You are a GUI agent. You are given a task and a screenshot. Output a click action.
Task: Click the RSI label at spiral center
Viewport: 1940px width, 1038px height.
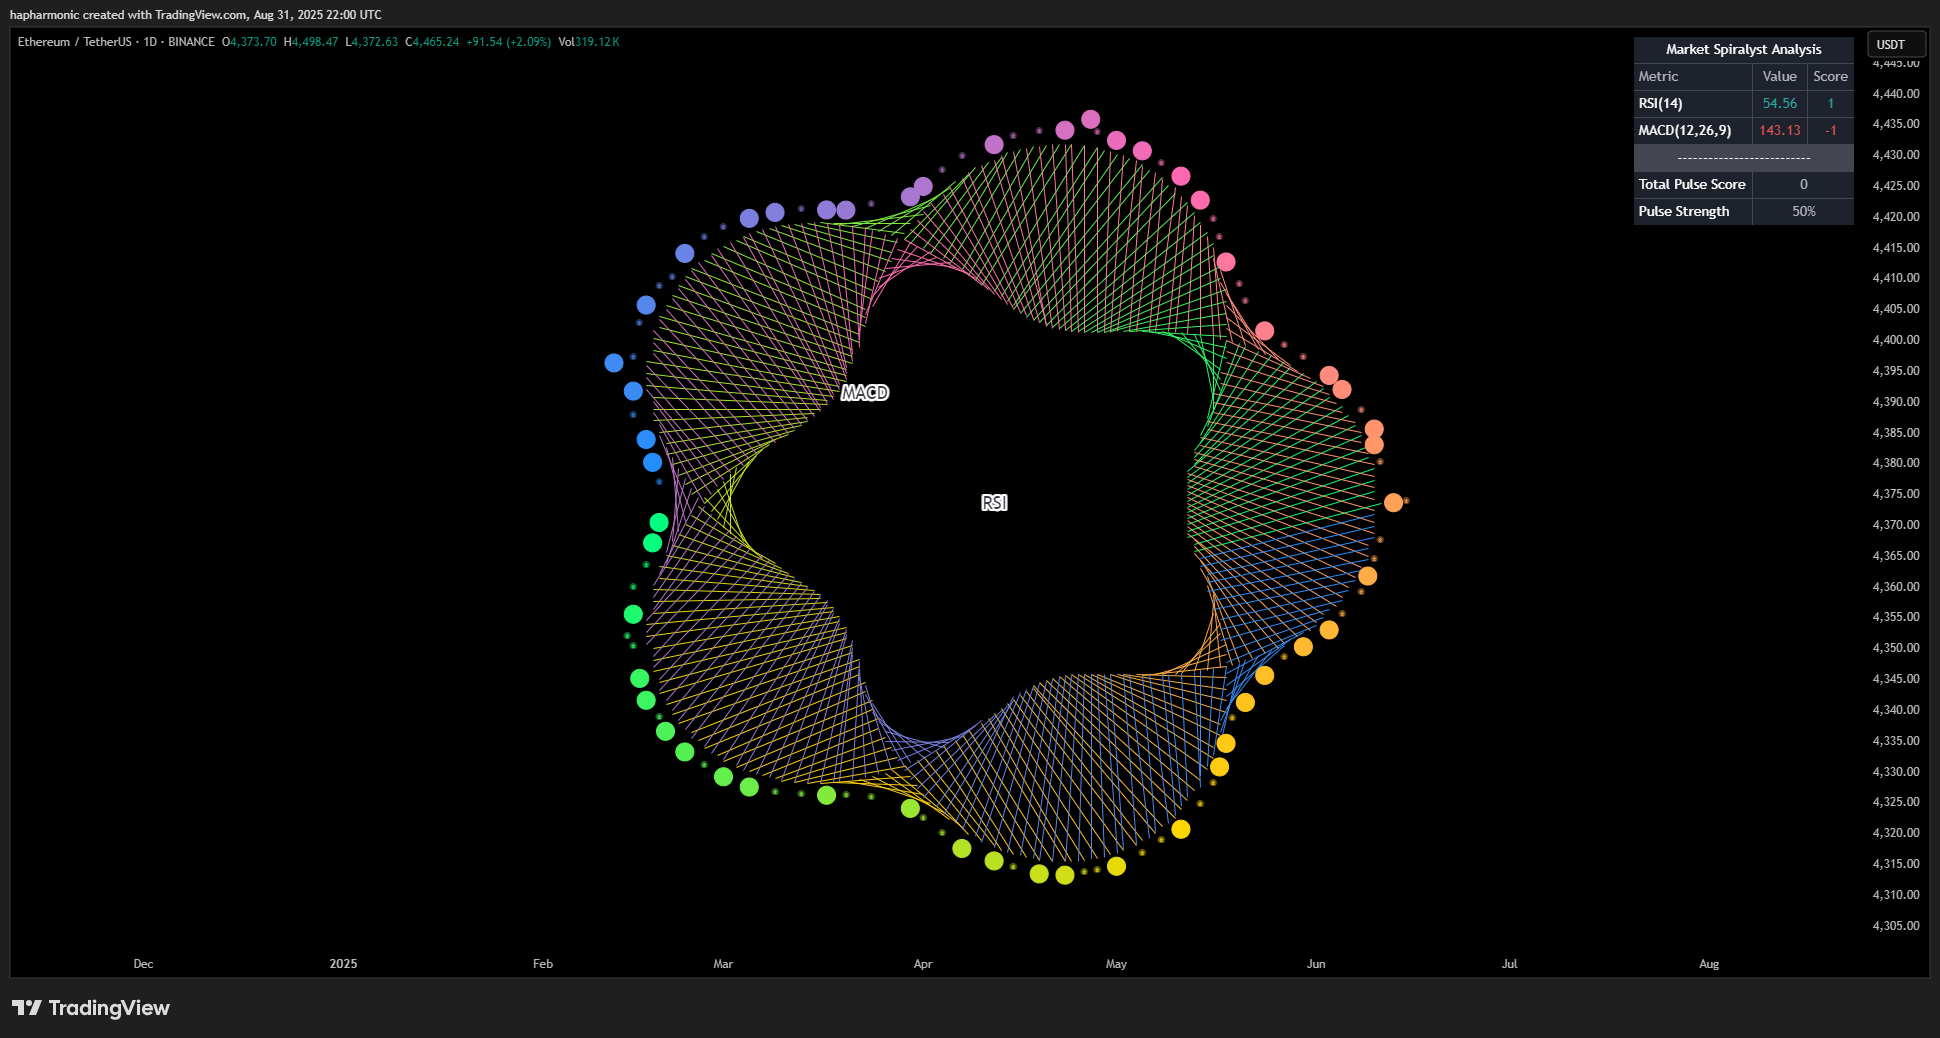[x=994, y=503]
